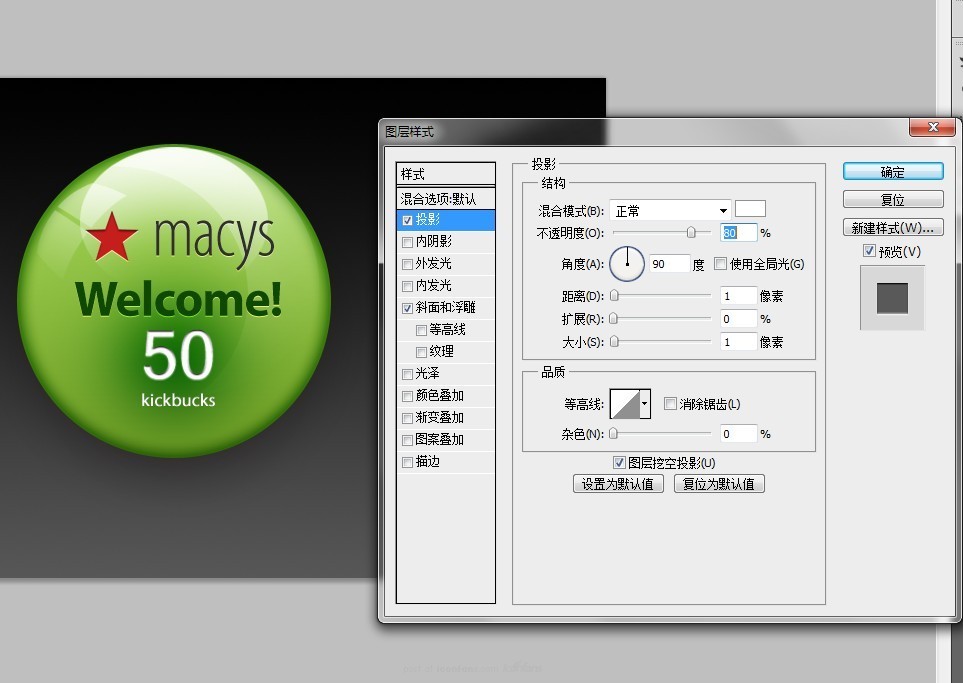Click the red star on the canvas badge
The image size is (963, 683).
click(x=111, y=236)
